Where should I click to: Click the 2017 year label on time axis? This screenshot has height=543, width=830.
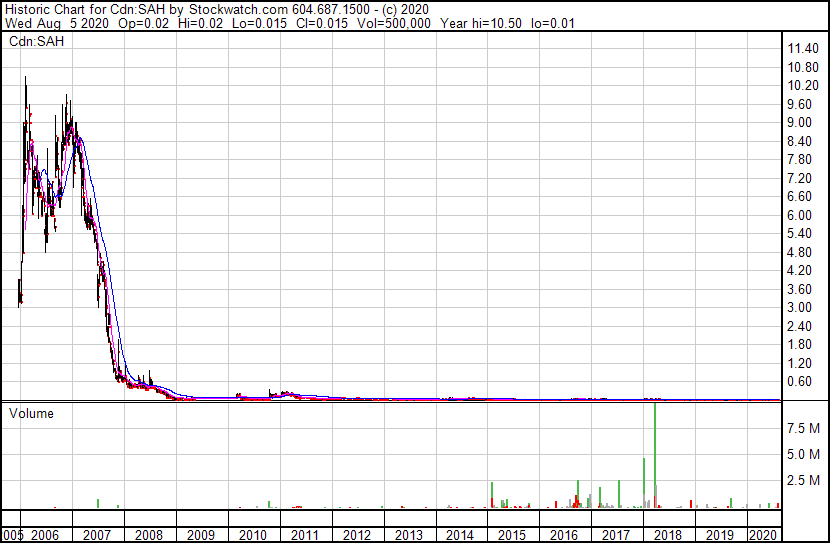616,535
